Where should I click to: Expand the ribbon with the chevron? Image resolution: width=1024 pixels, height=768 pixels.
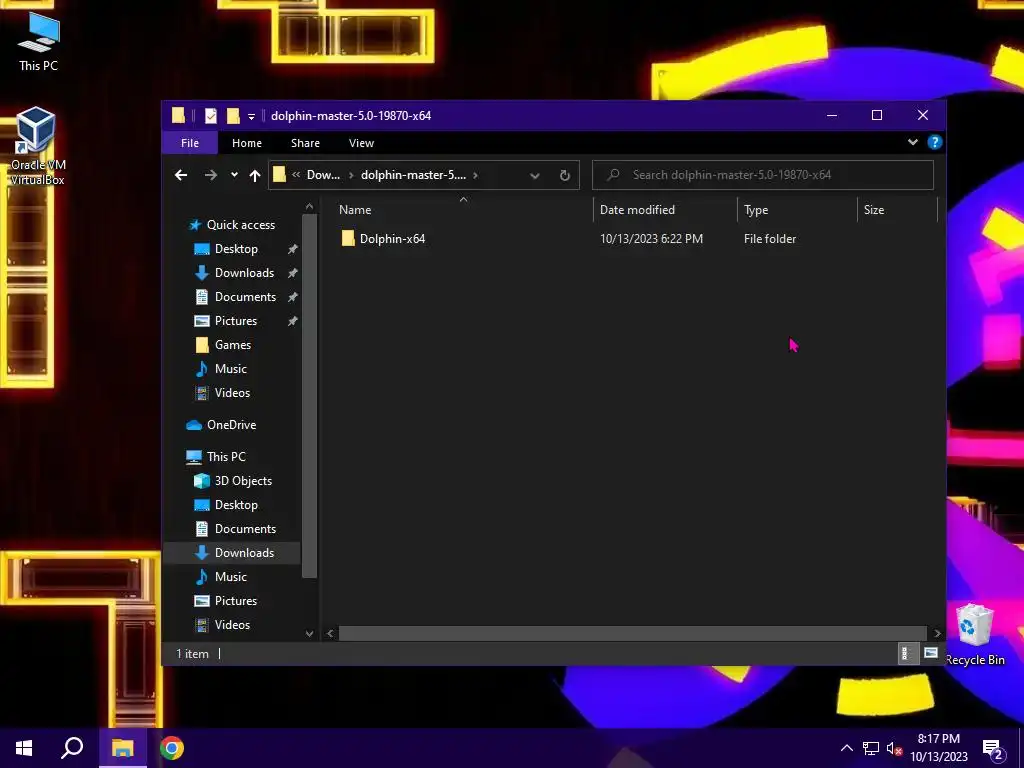[x=912, y=142]
